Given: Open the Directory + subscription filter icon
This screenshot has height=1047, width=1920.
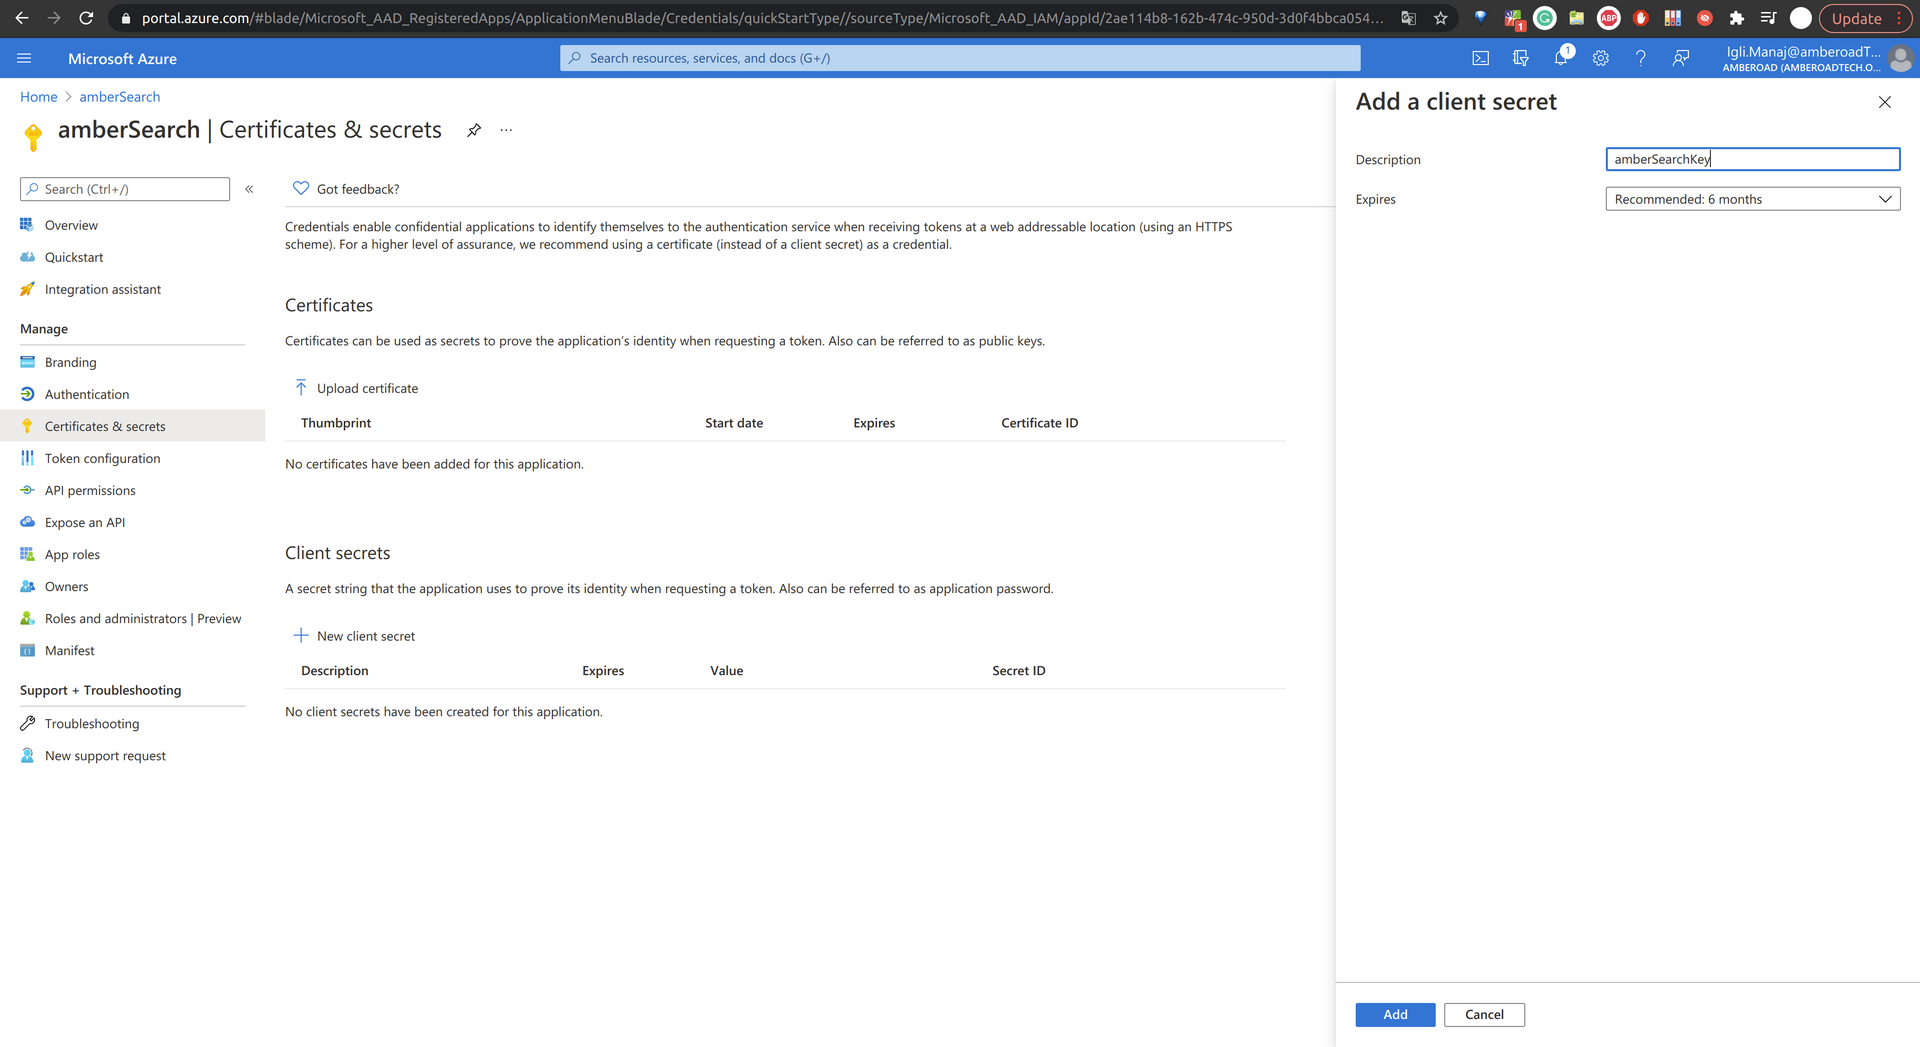Looking at the screenshot, I should point(1520,58).
